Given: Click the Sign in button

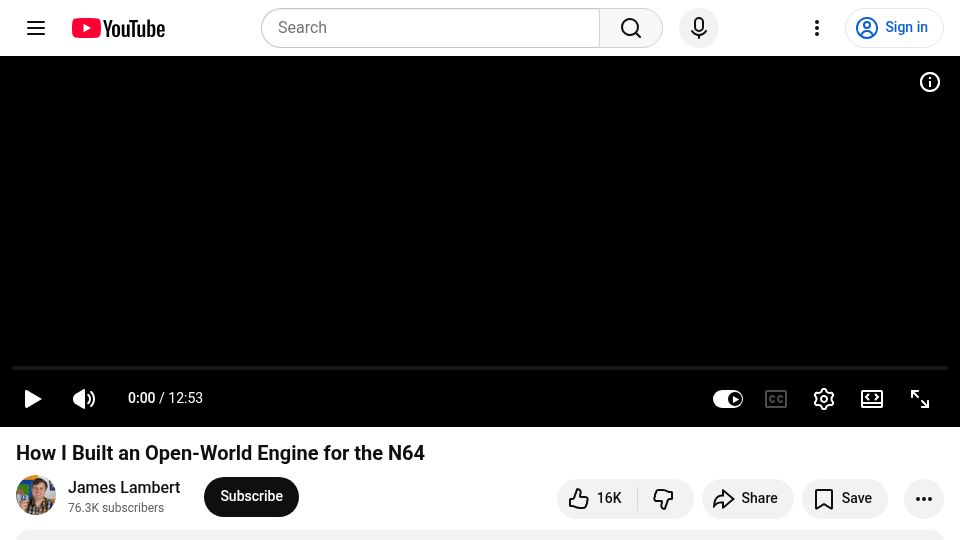Looking at the screenshot, I should [x=894, y=28].
